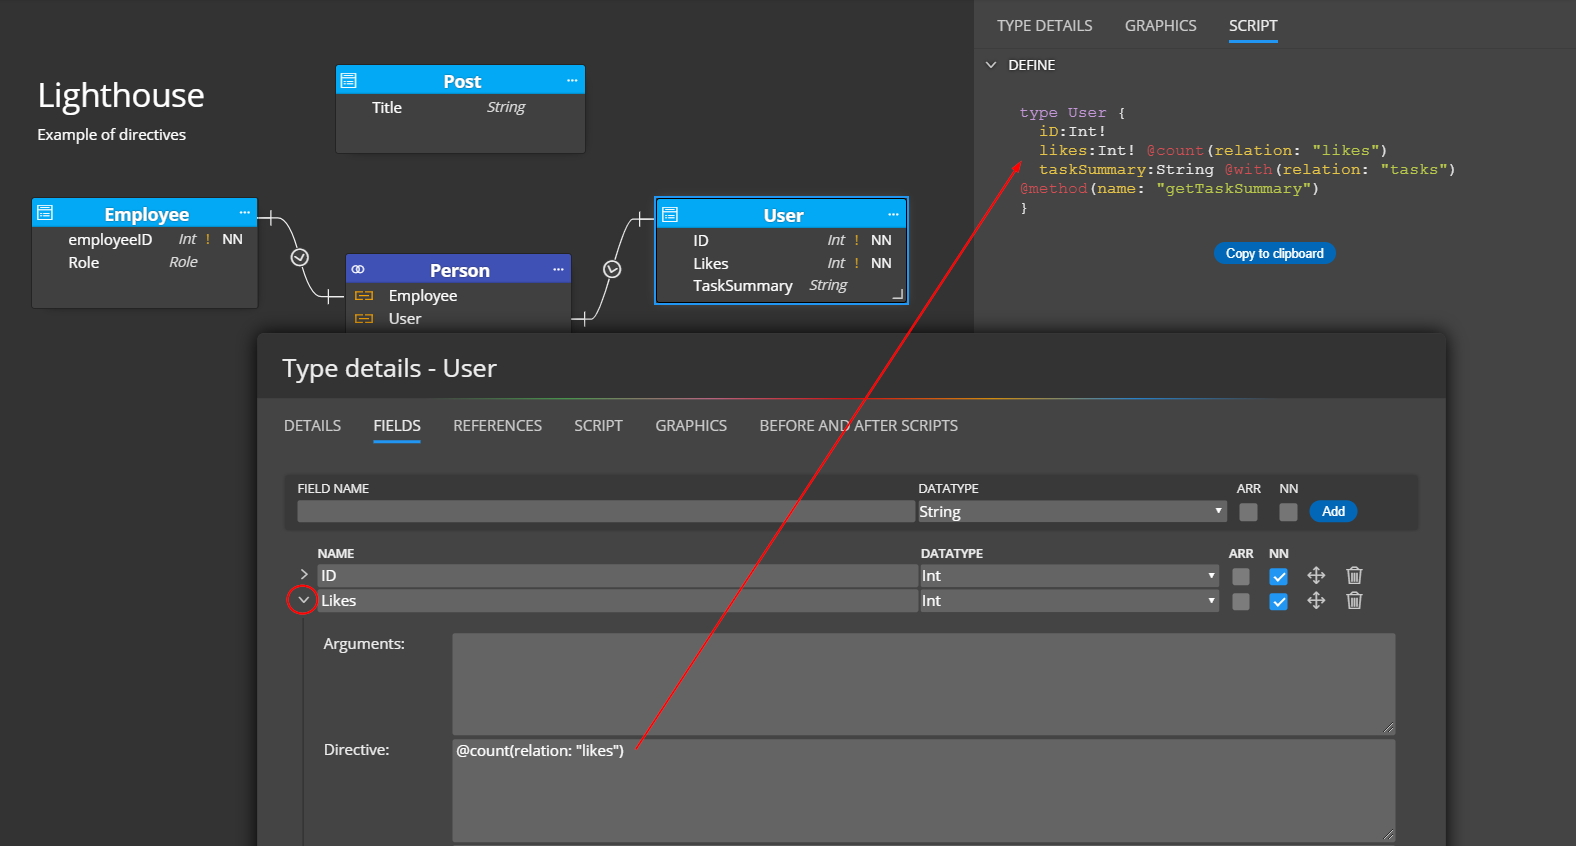This screenshot has height=846, width=1576.
Task: Click the new FIELD NAME input box
Action: pyautogui.click(x=605, y=511)
